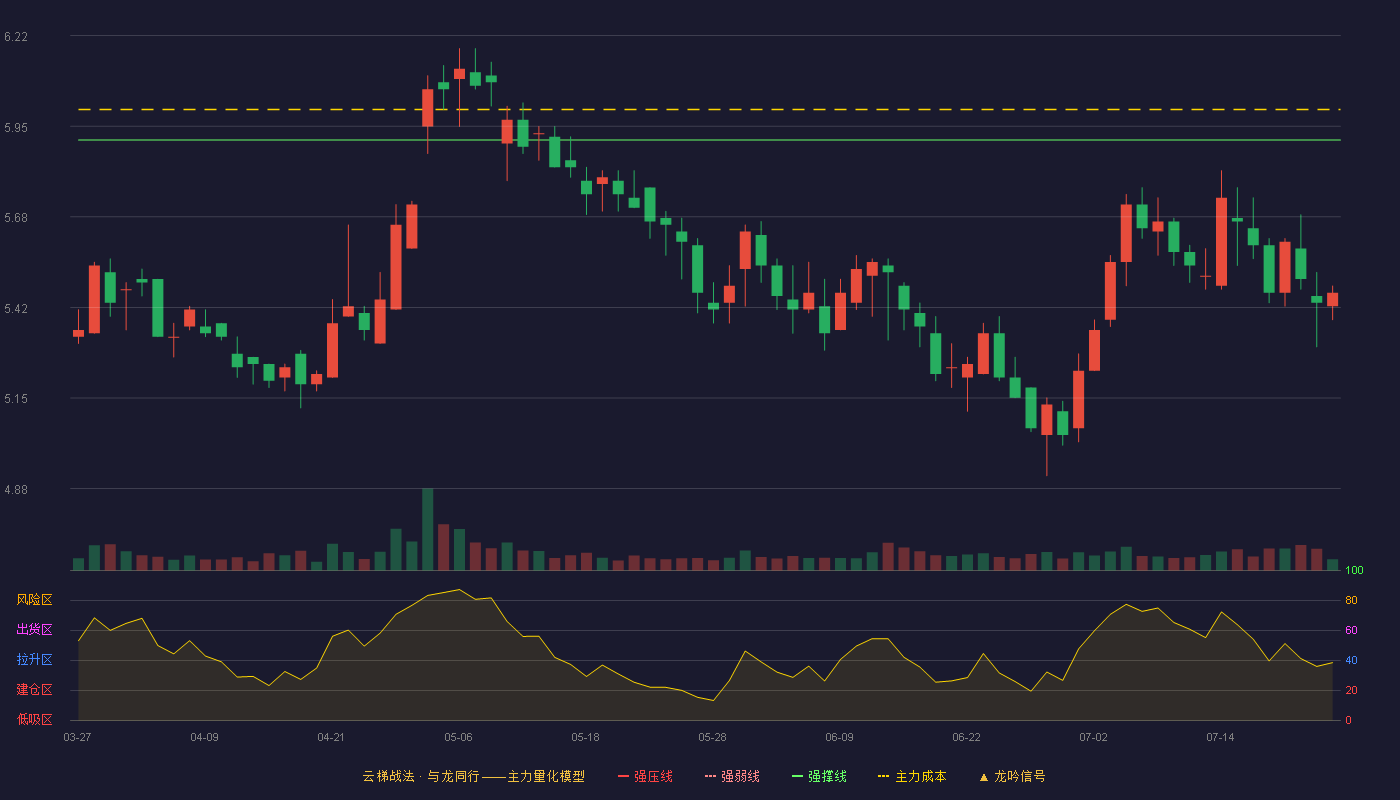Toggle the 主力成本 legend entry
Viewport: 1400px width, 800px height.
pyautogui.click(x=912, y=776)
